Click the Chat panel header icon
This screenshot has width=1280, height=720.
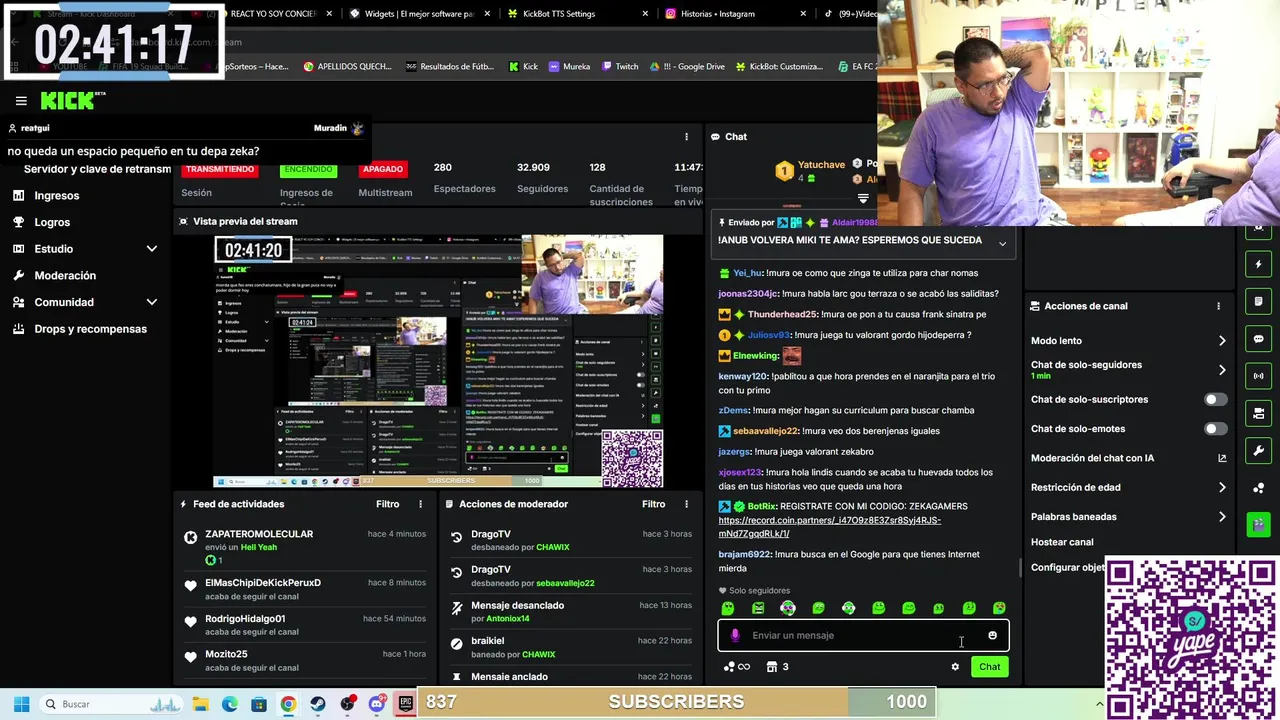click(716, 137)
